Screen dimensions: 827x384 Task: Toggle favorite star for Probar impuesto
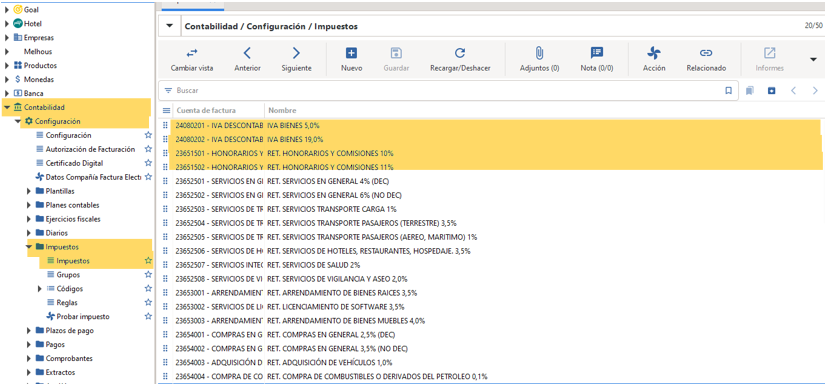(x=148, y=316)
